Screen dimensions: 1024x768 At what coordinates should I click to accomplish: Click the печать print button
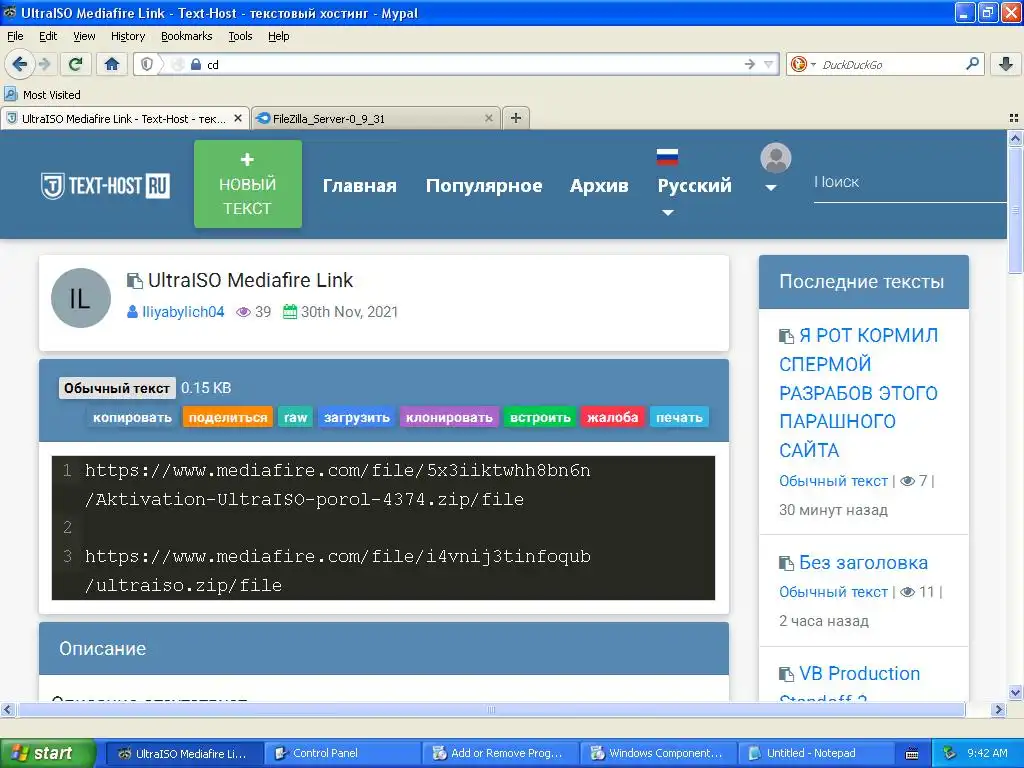coord(679,417)
